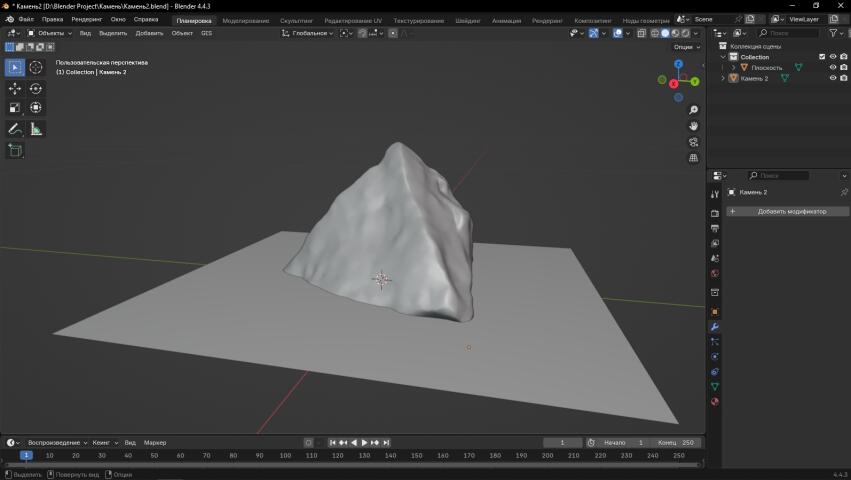Open Воспроизведение playback dropdown
This screenshot has height=480, width=851.
(57, 443)
